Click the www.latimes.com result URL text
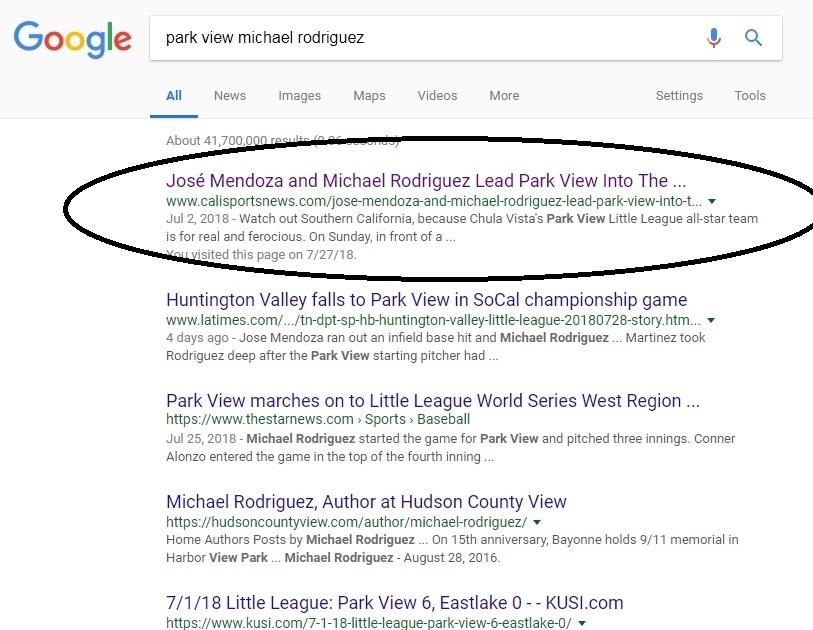This screenshot has width=813, height=630. [433, 320]
